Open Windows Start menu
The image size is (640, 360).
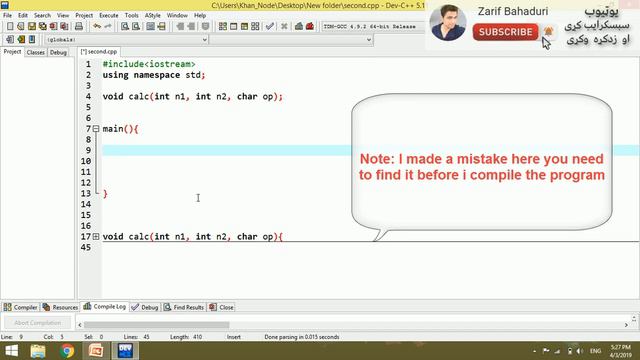point(11,351)
